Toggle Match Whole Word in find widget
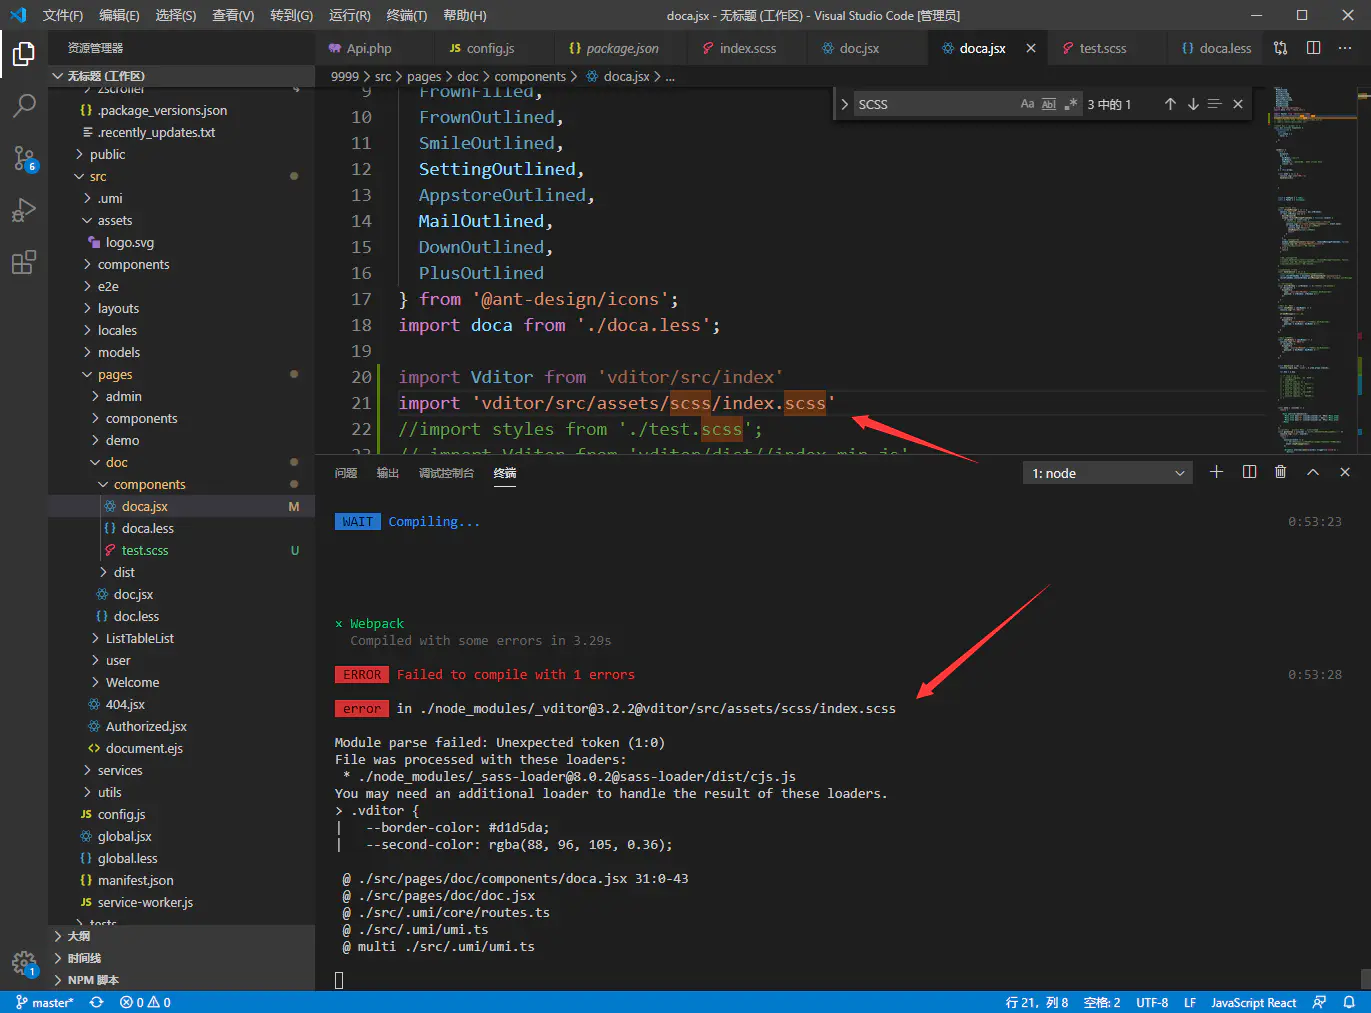 tap(1048, 104)
